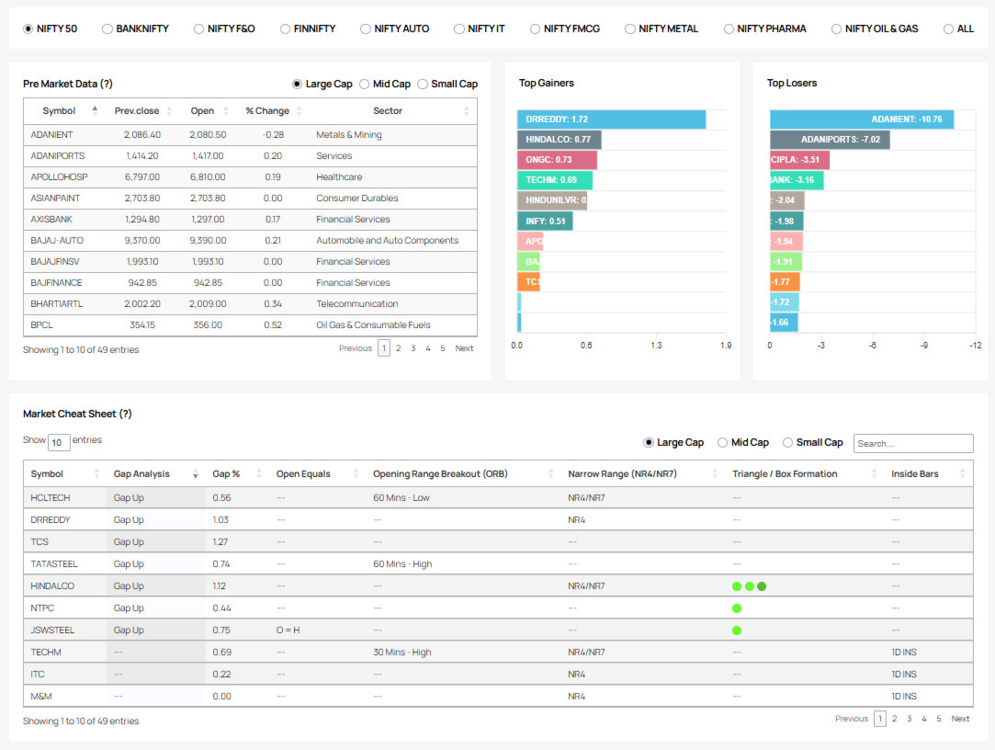Screen dimensions: 995x750
Task: Open the Show entries count box
Action: [x=59, y=442]
